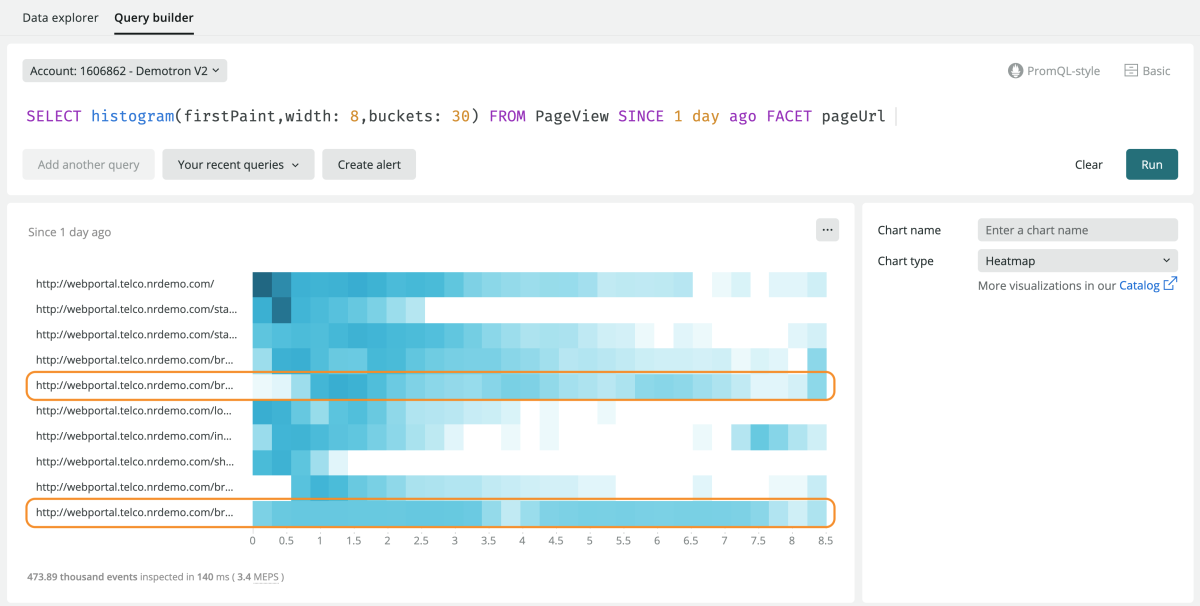The height and width of the screenshot is (606, 1200).
Task: Select the first webportal.telco.nrdemo.com/ row label
Action: click(x=125, y=284)
